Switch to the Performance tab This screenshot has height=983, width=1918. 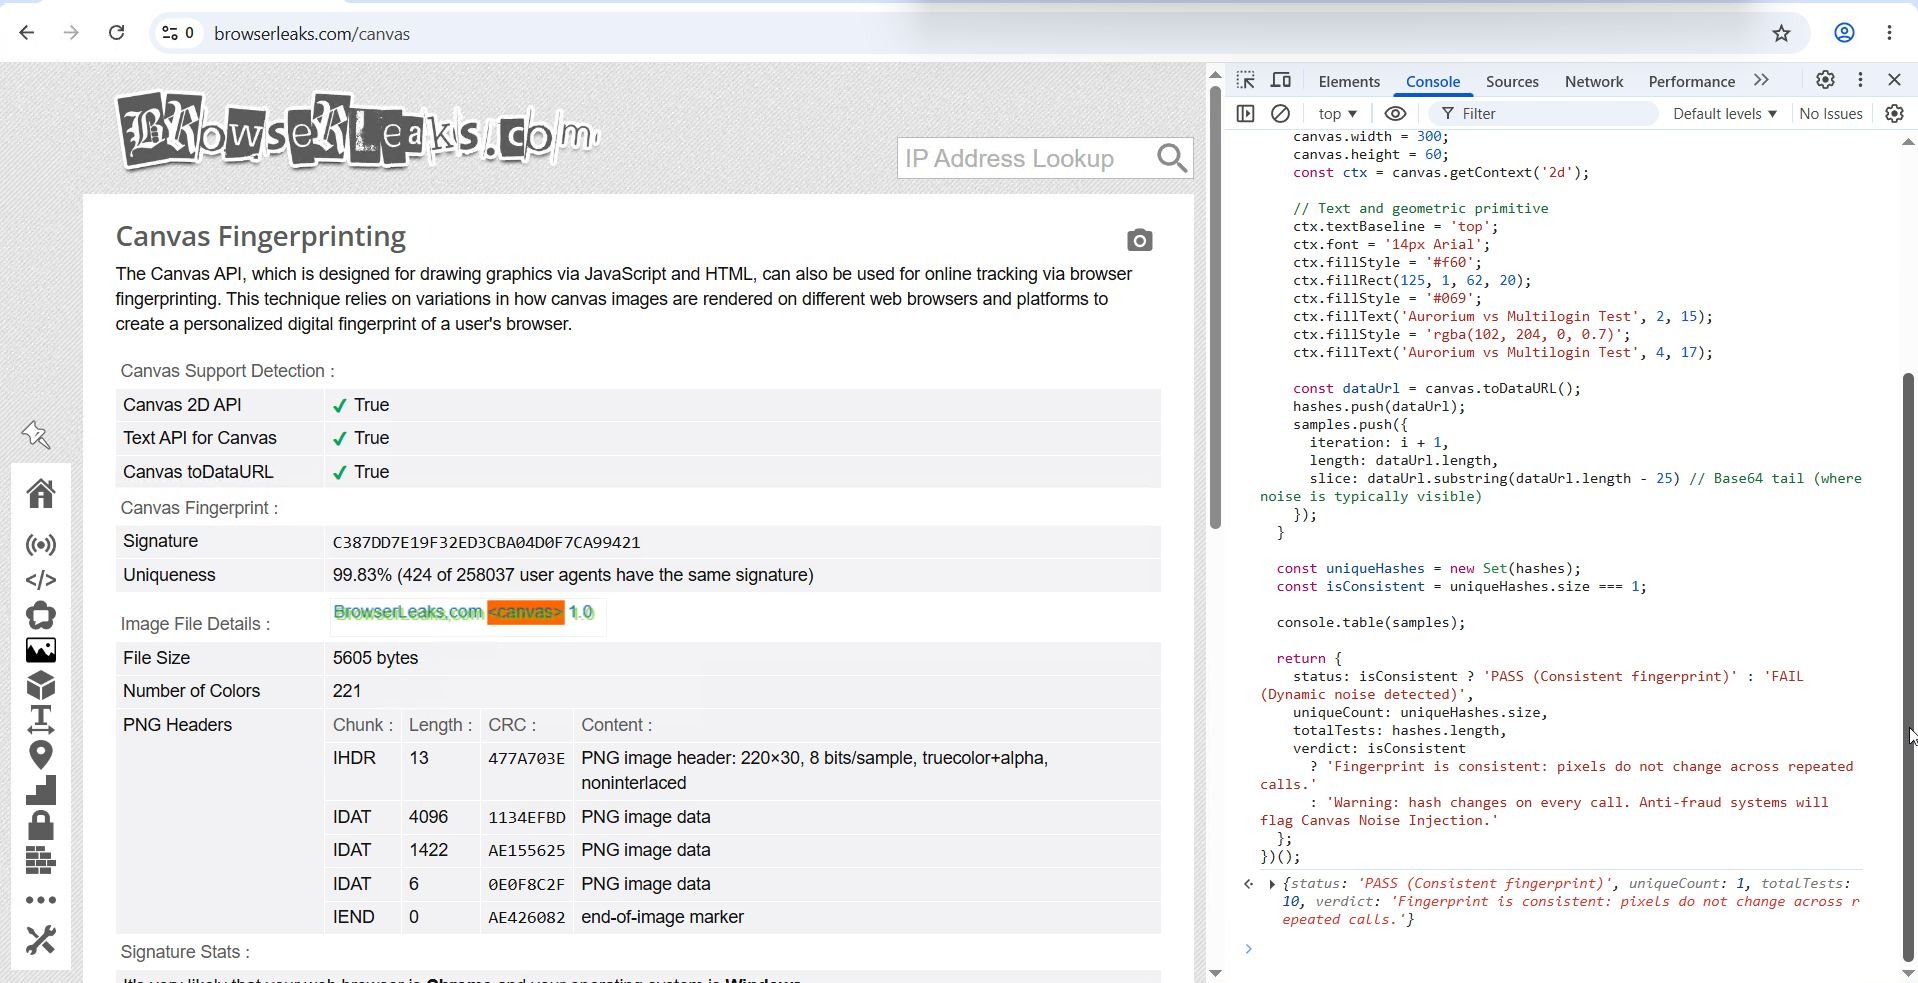[x=1691, y=82]
